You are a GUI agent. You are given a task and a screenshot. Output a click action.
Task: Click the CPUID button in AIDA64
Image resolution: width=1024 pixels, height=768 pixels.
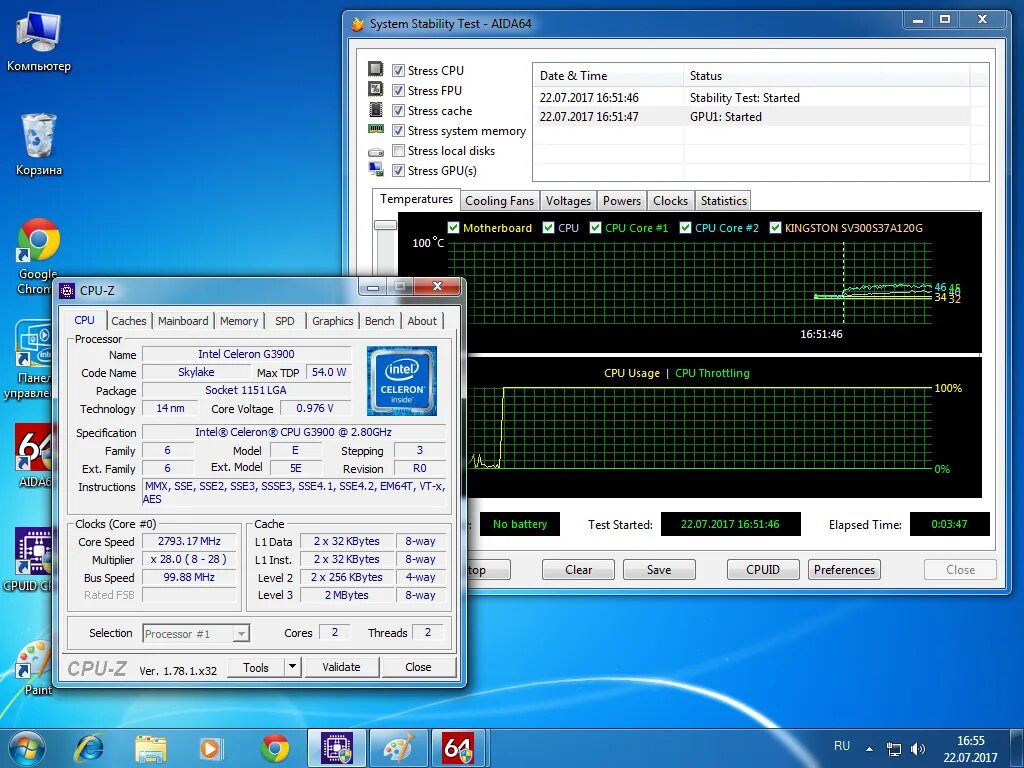763,569
